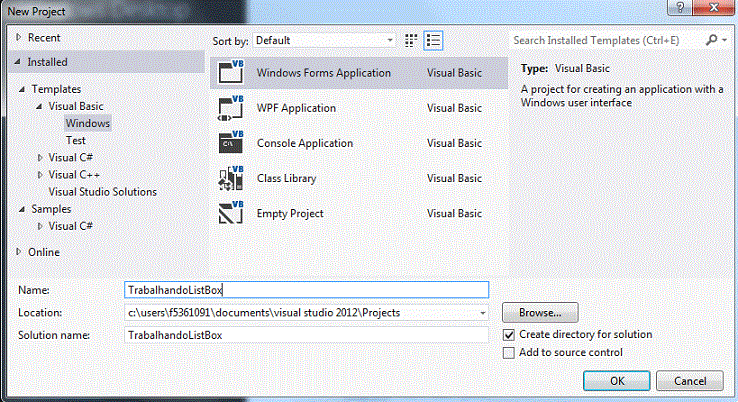Click the Console Application template icon
The height and width of the screenshot is (402, 738).
[231, 143]
